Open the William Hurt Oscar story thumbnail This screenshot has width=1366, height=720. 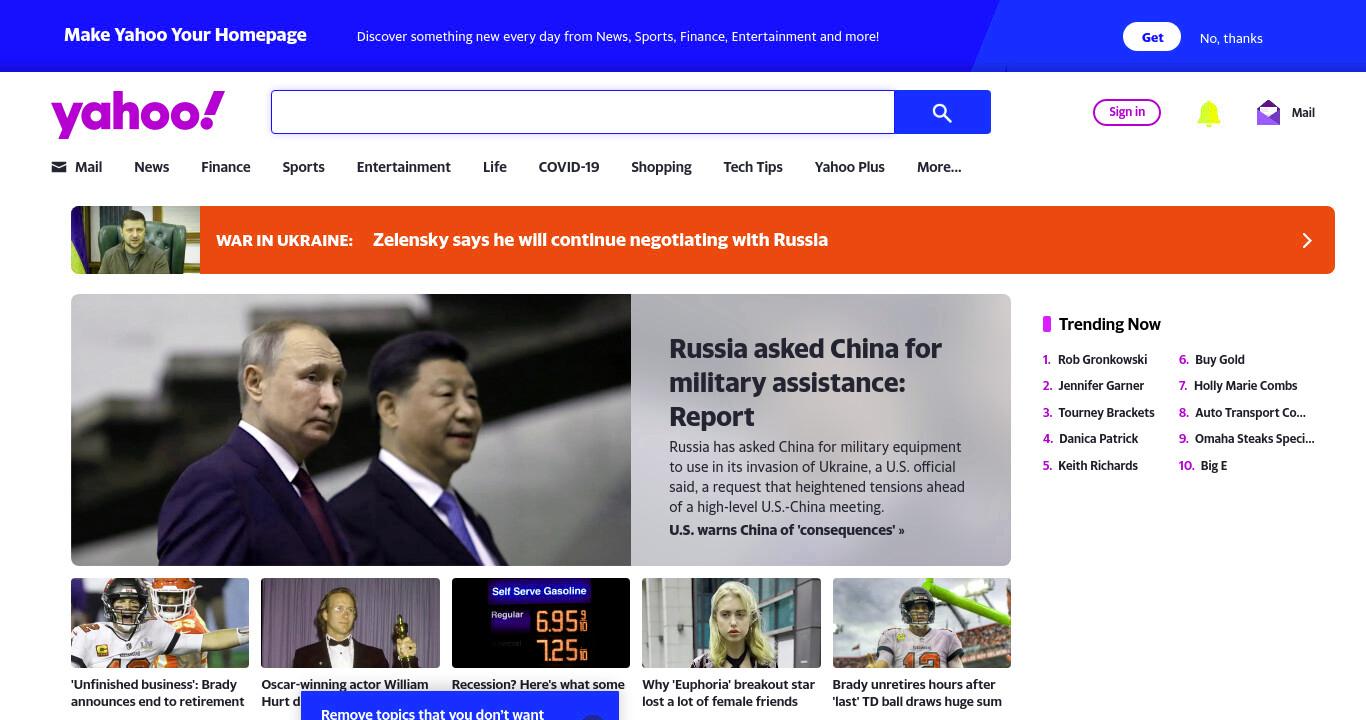350,623
